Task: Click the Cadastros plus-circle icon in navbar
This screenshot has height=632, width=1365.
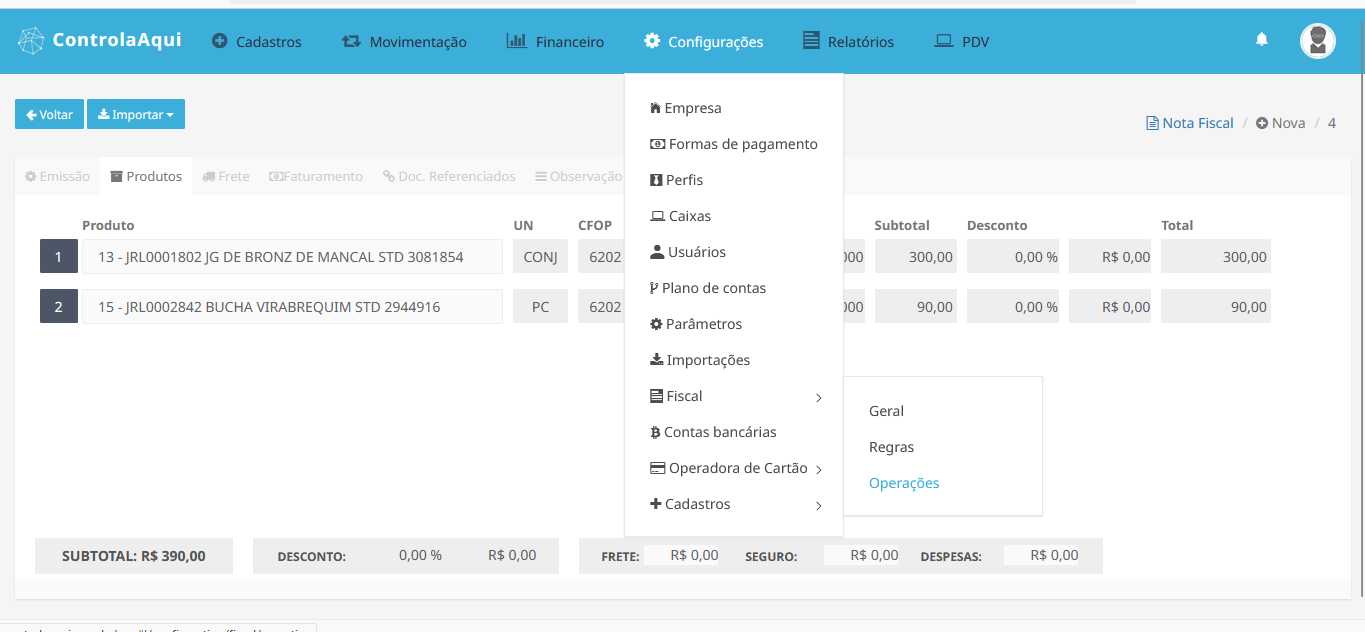Action: click(x=220, y=42)
